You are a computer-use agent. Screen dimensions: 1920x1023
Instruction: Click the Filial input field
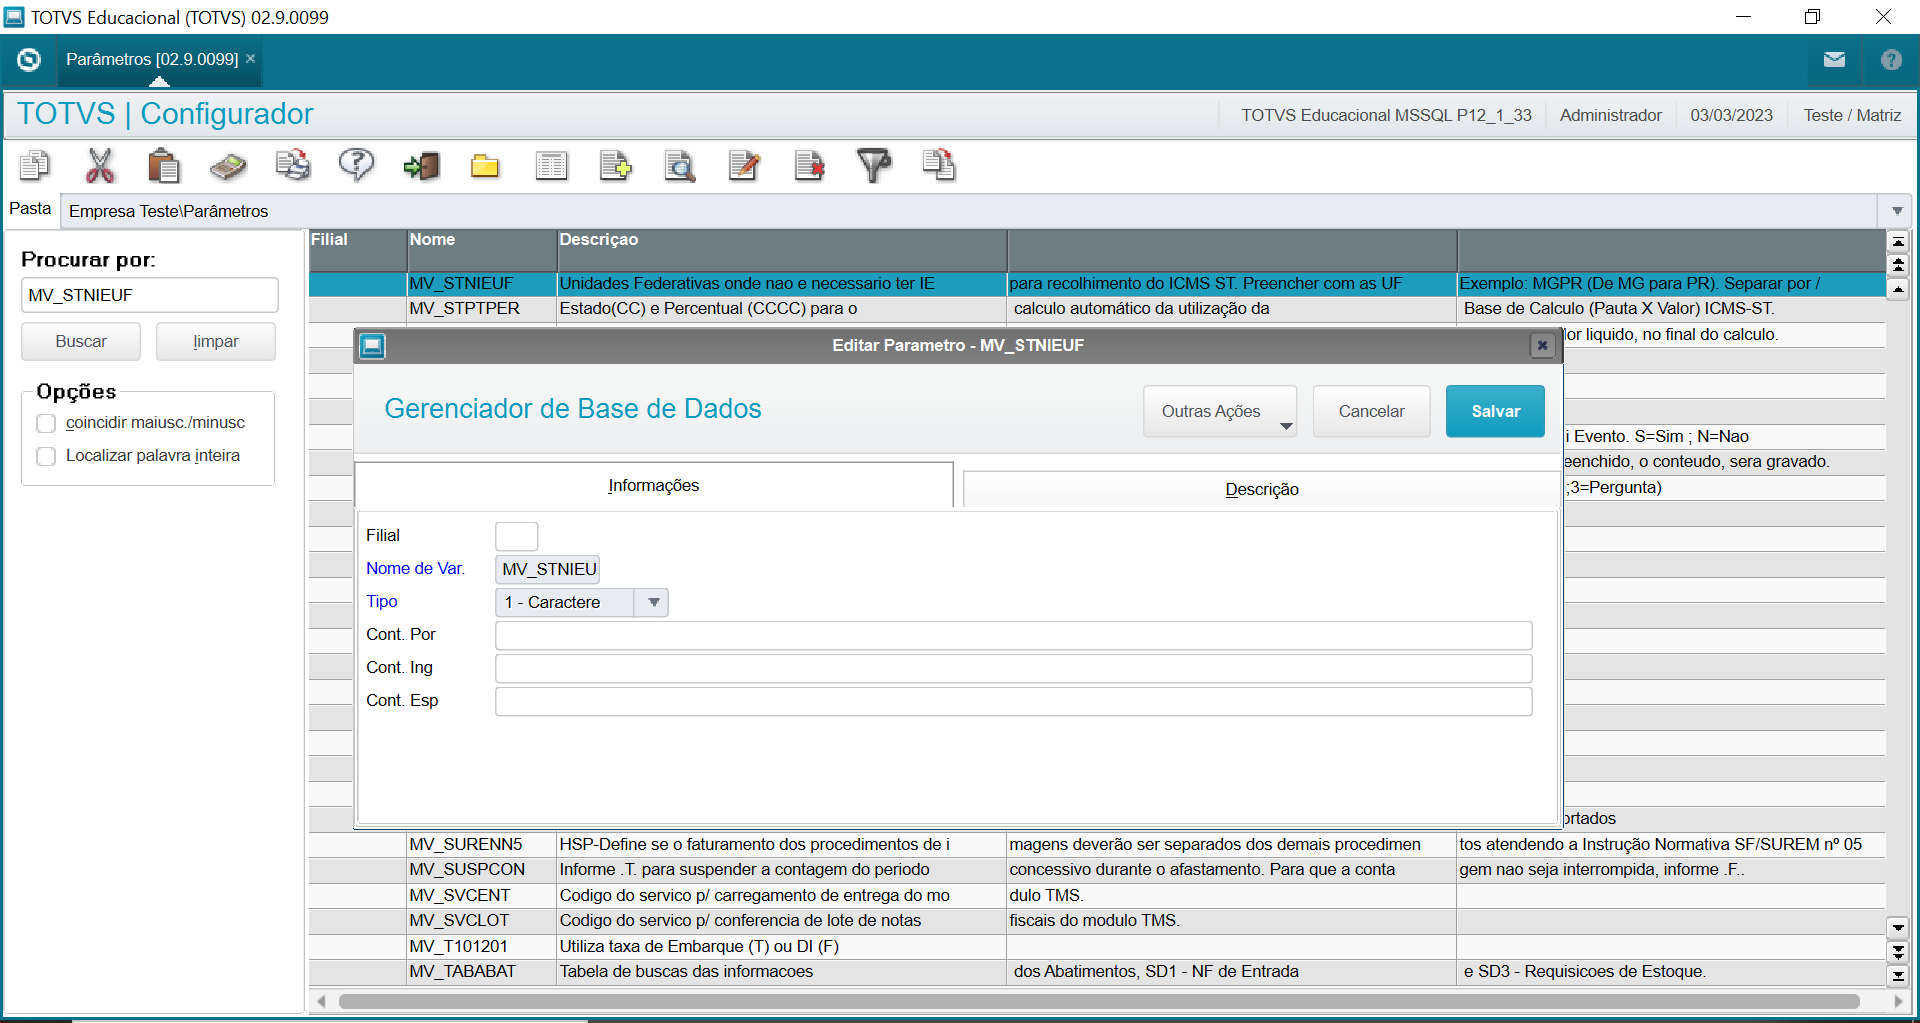(516, 536)
